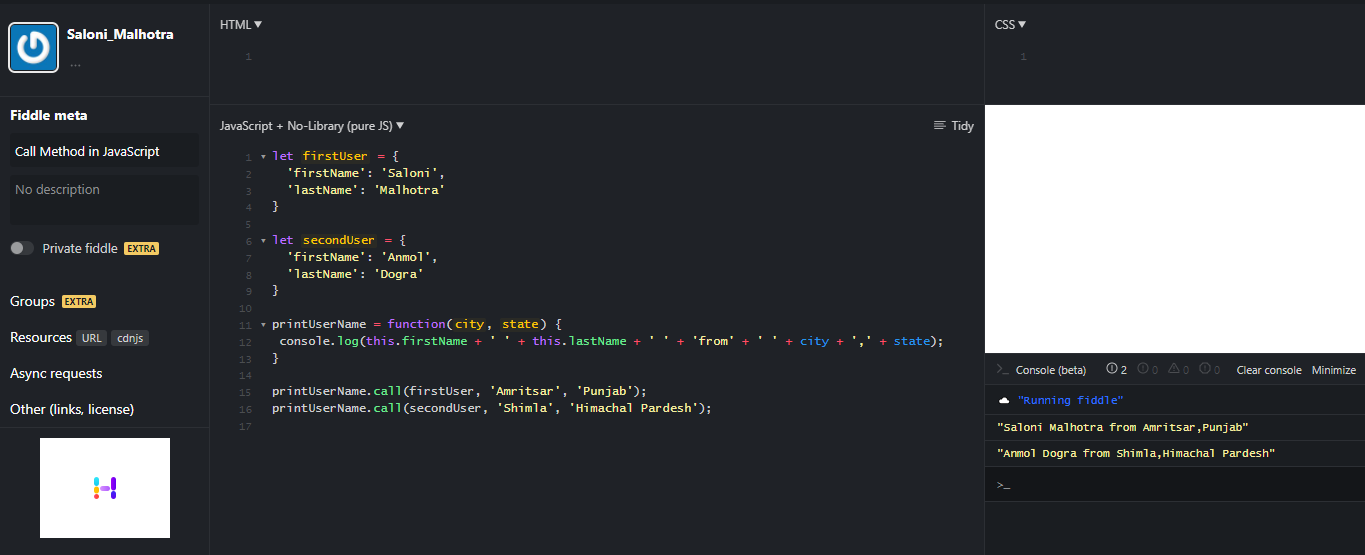Click the Tidy button

click(x=953, y=126)
